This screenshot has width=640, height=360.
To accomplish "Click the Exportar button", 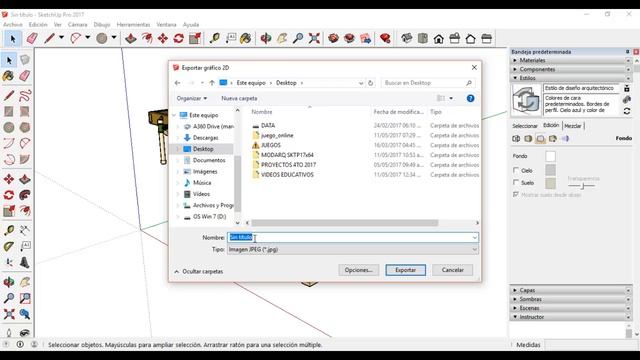I will [406, 270].
